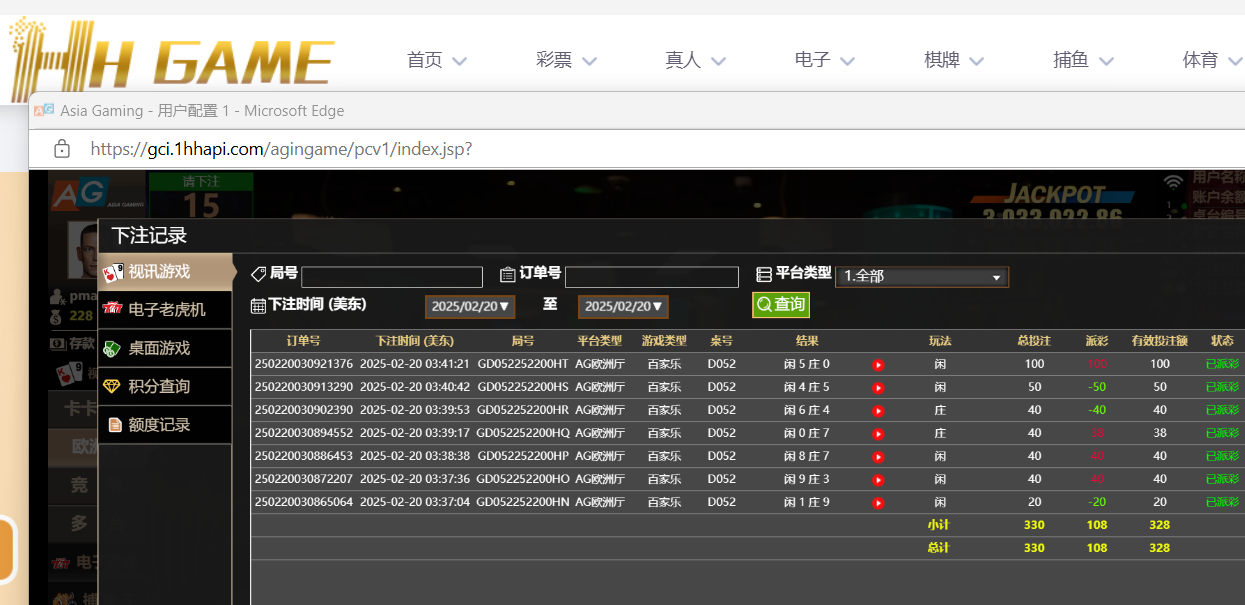Click the green 查询 search button

coord(780,305)
